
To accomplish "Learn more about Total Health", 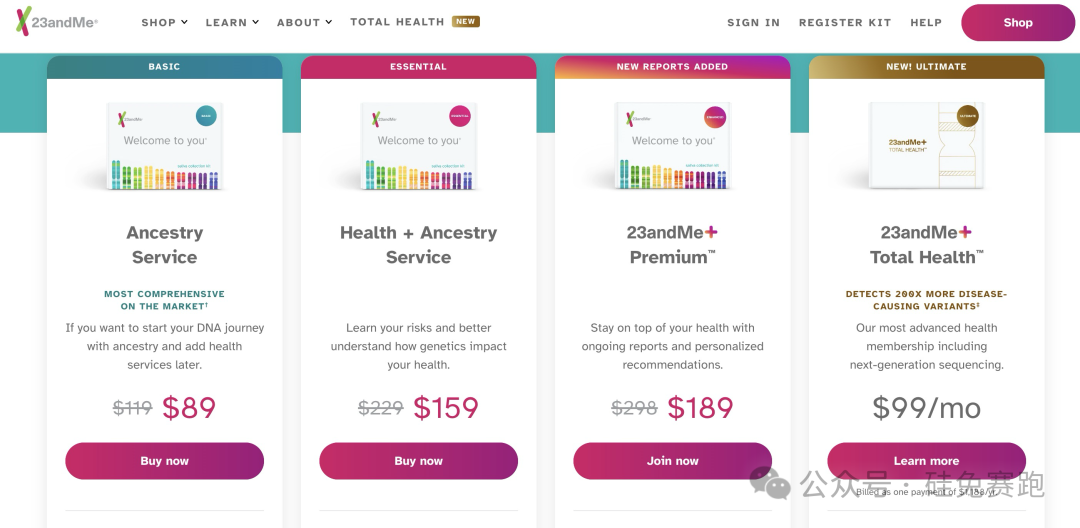I will [x=927, y=461].
